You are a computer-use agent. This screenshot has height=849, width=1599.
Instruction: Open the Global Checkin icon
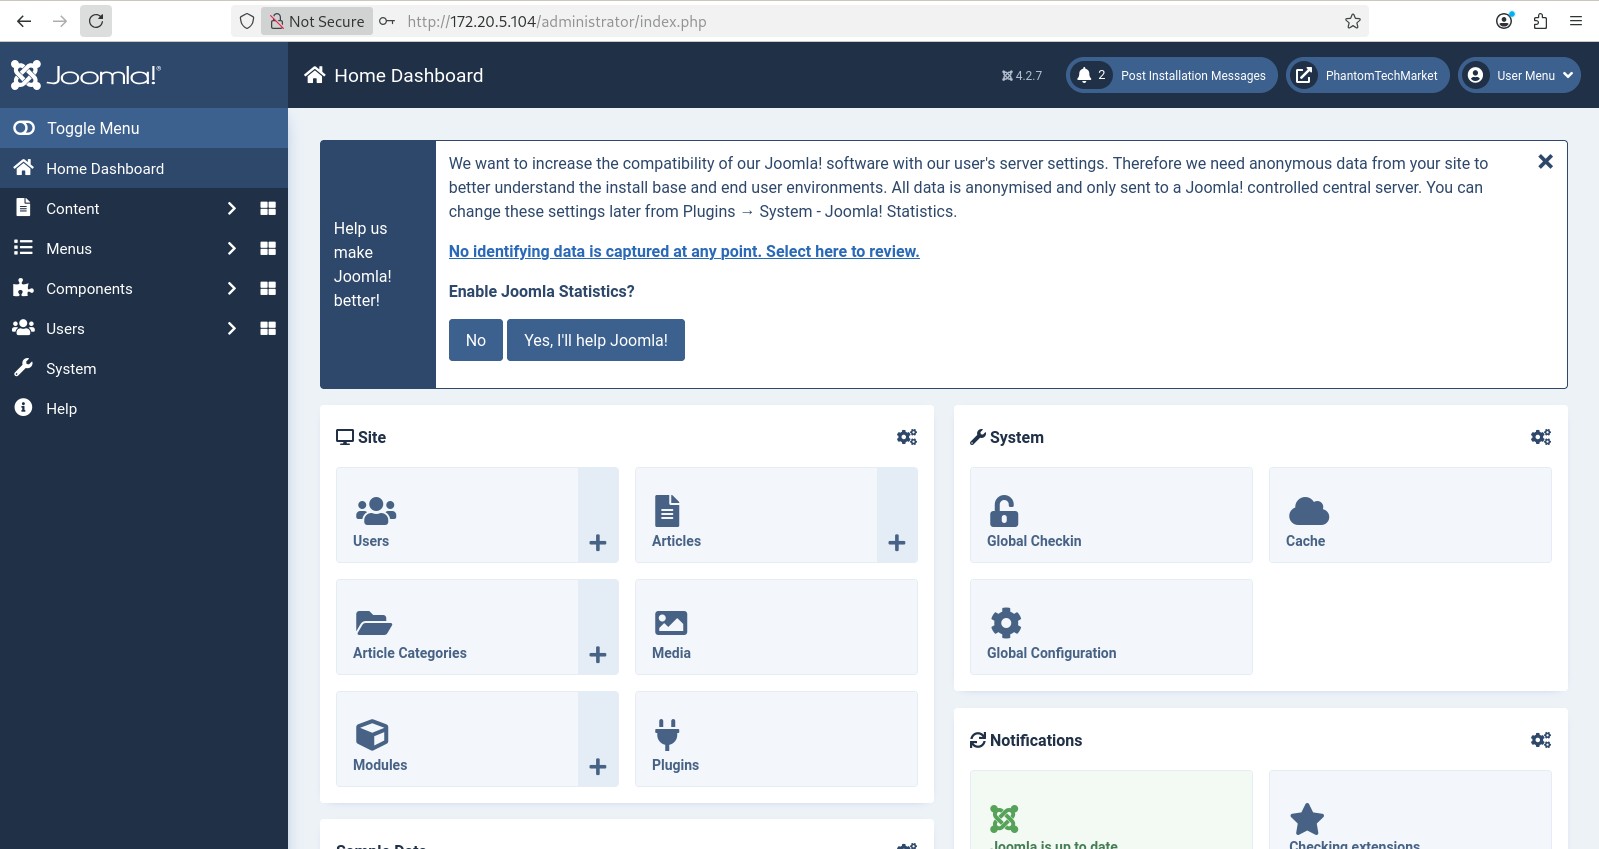pos(1111,515)
